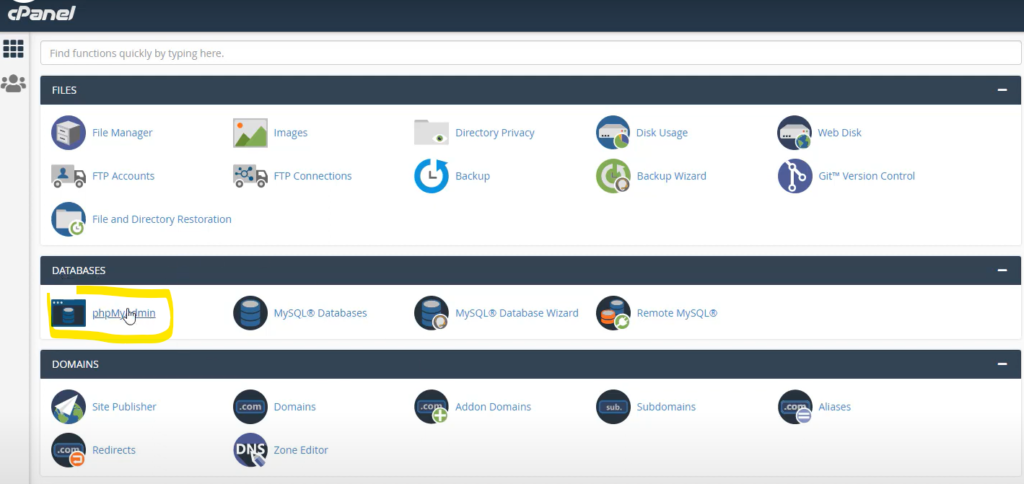Open the File Manager link

122,133
